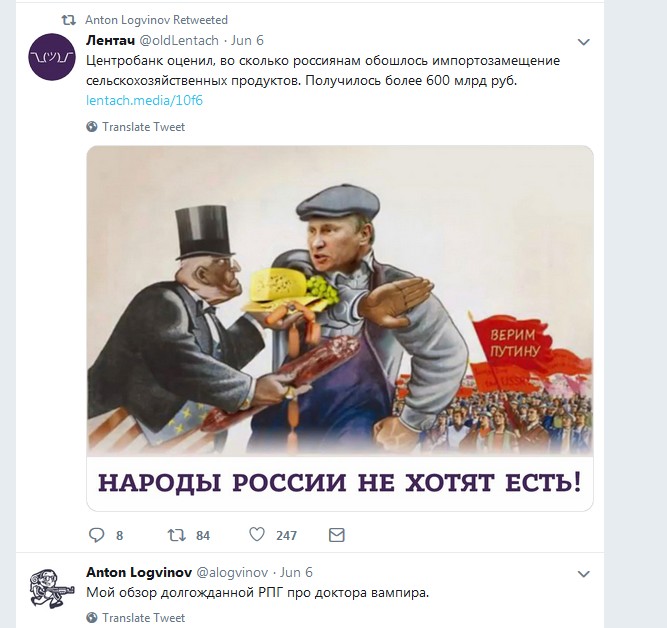The image size is (667, 628).
Task: Open Anton Logvinov's cartoon avatar
Action: pyautogui.click(x=52, y=589)
